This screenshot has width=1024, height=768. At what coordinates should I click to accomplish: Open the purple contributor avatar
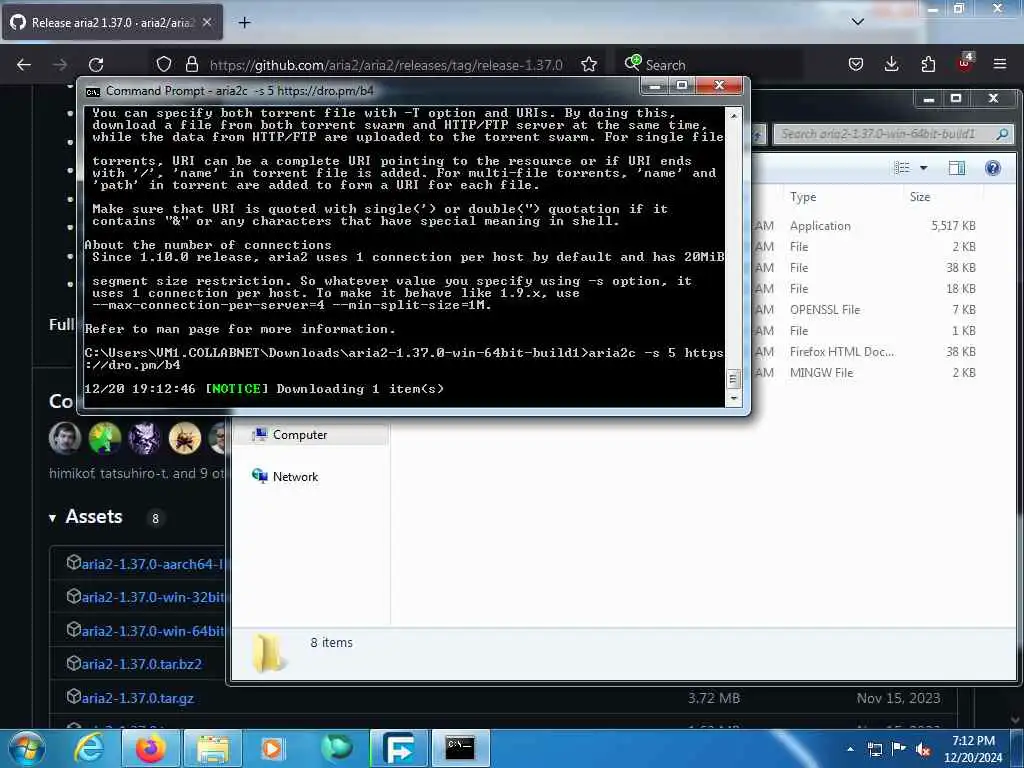pos(144,438)
